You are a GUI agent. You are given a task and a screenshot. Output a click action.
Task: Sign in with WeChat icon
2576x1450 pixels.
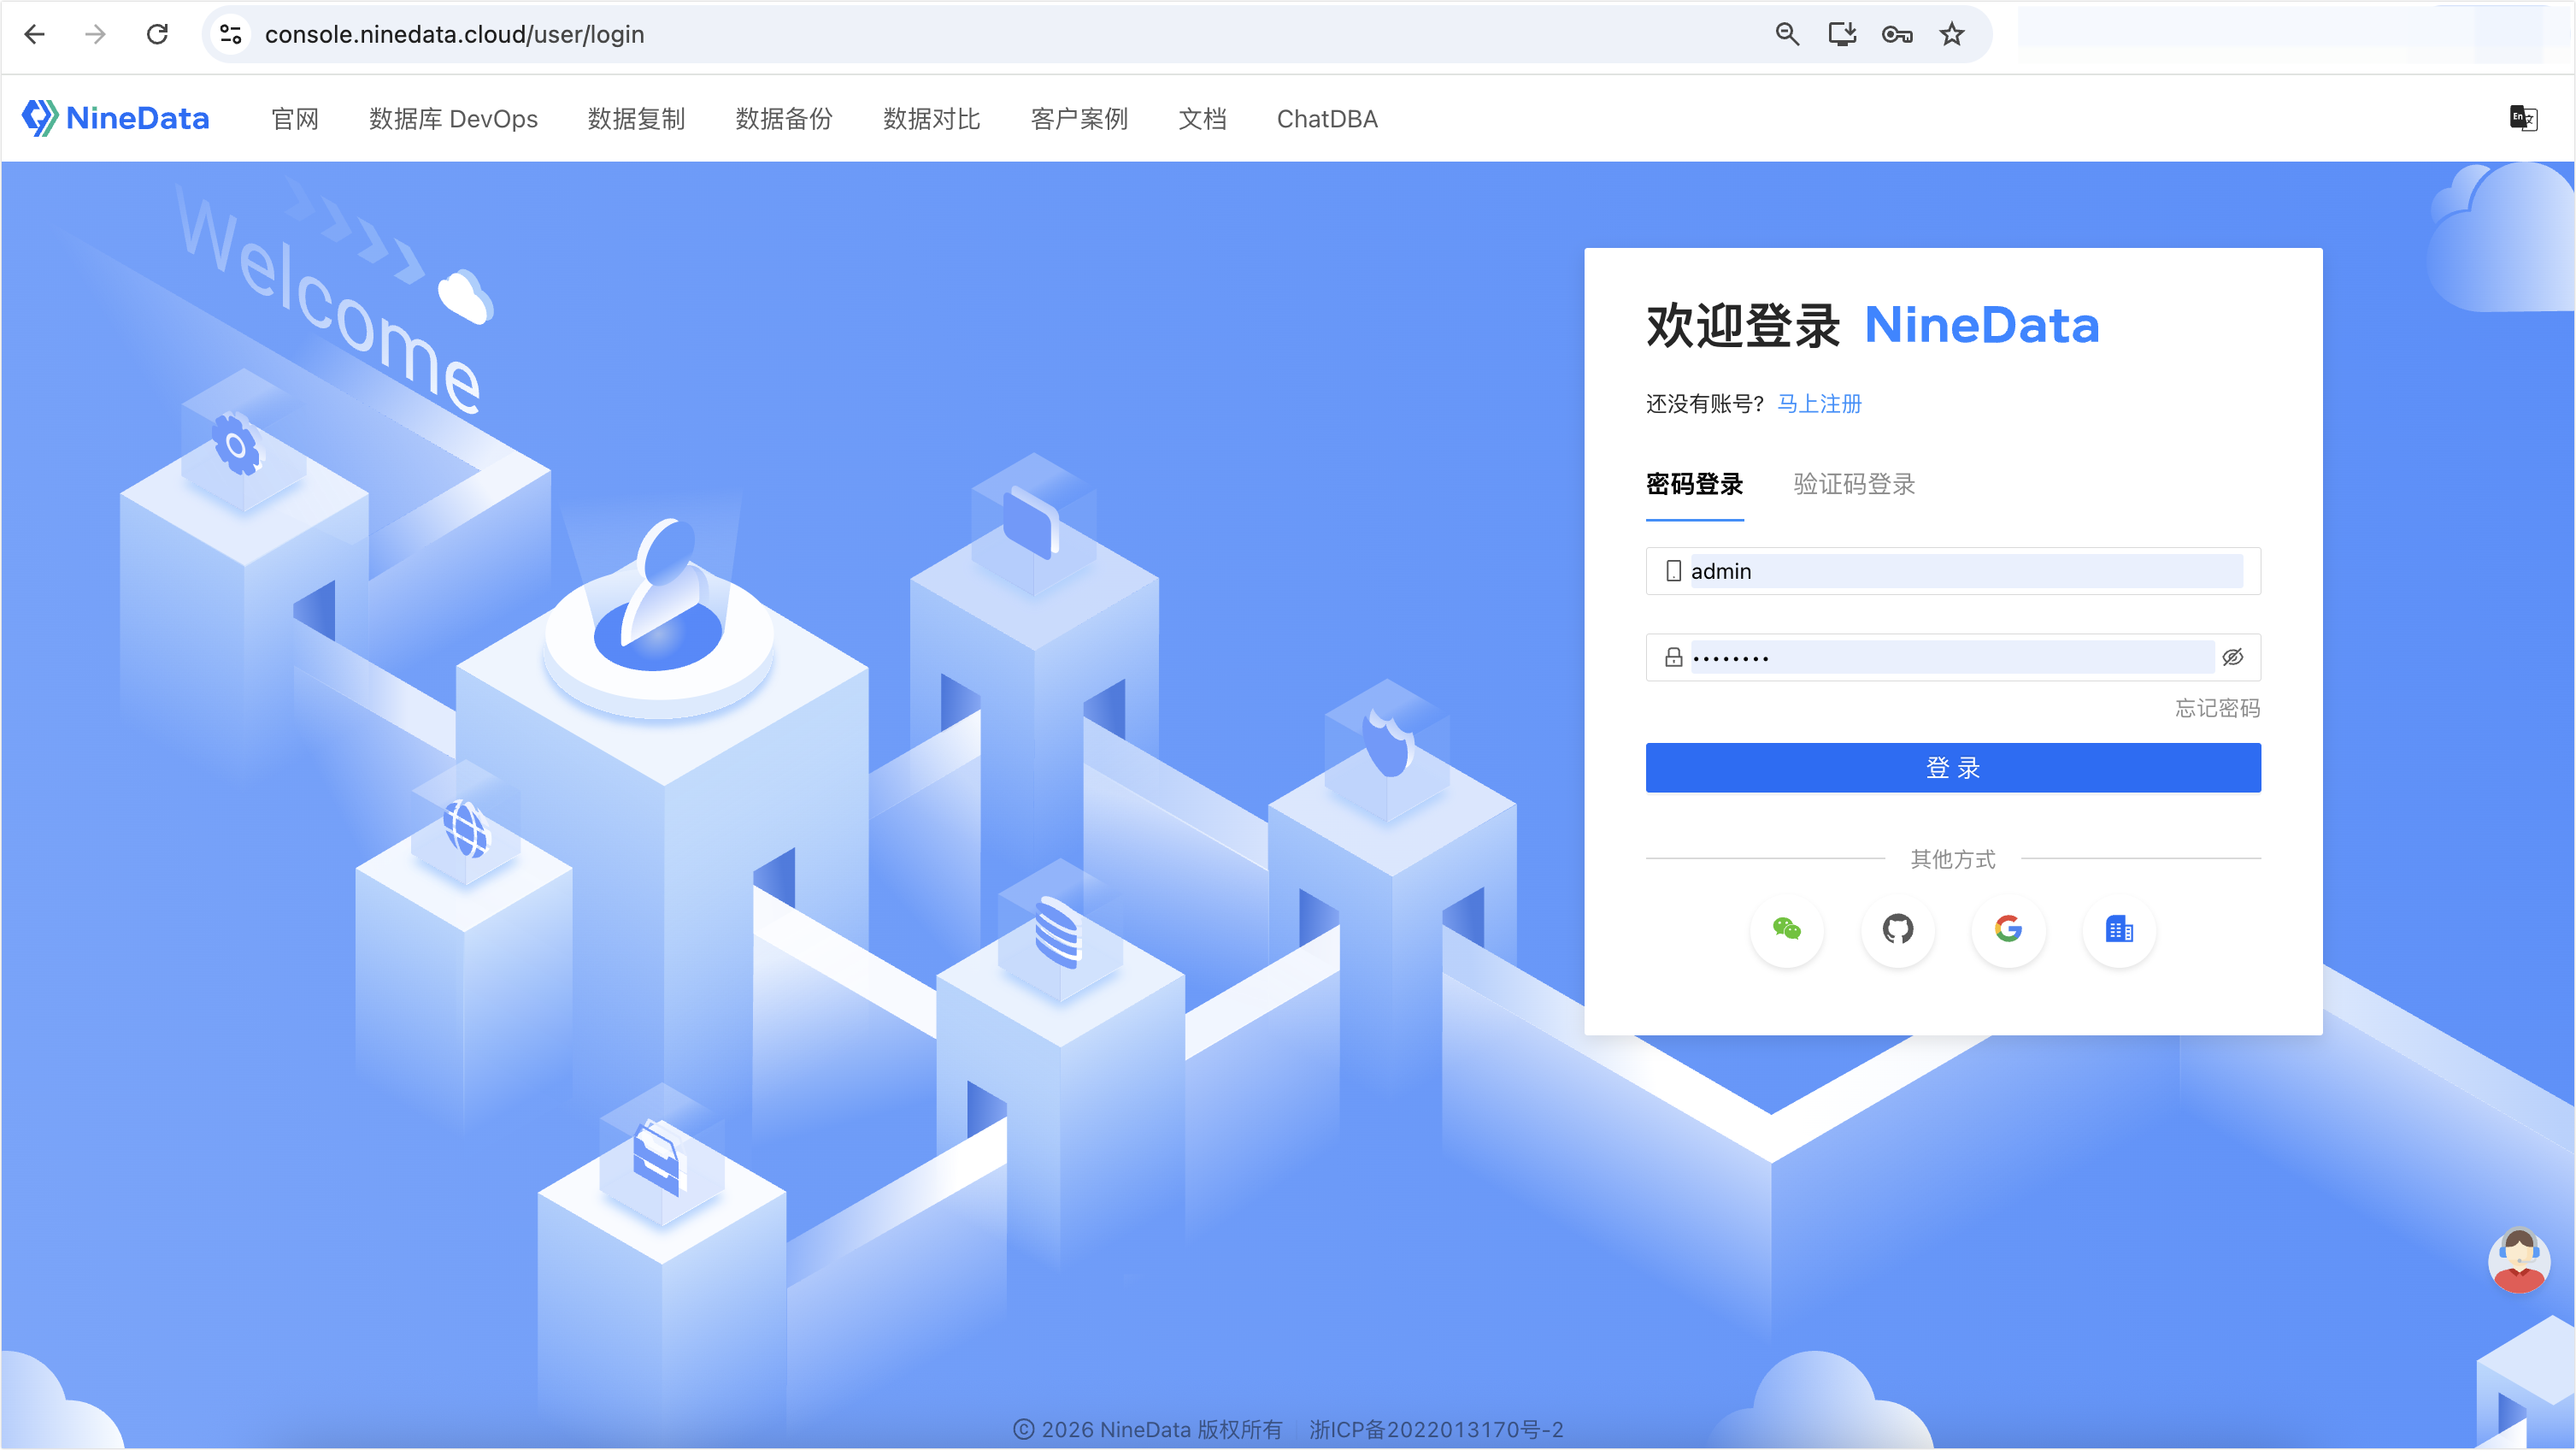coord(1787,929)
